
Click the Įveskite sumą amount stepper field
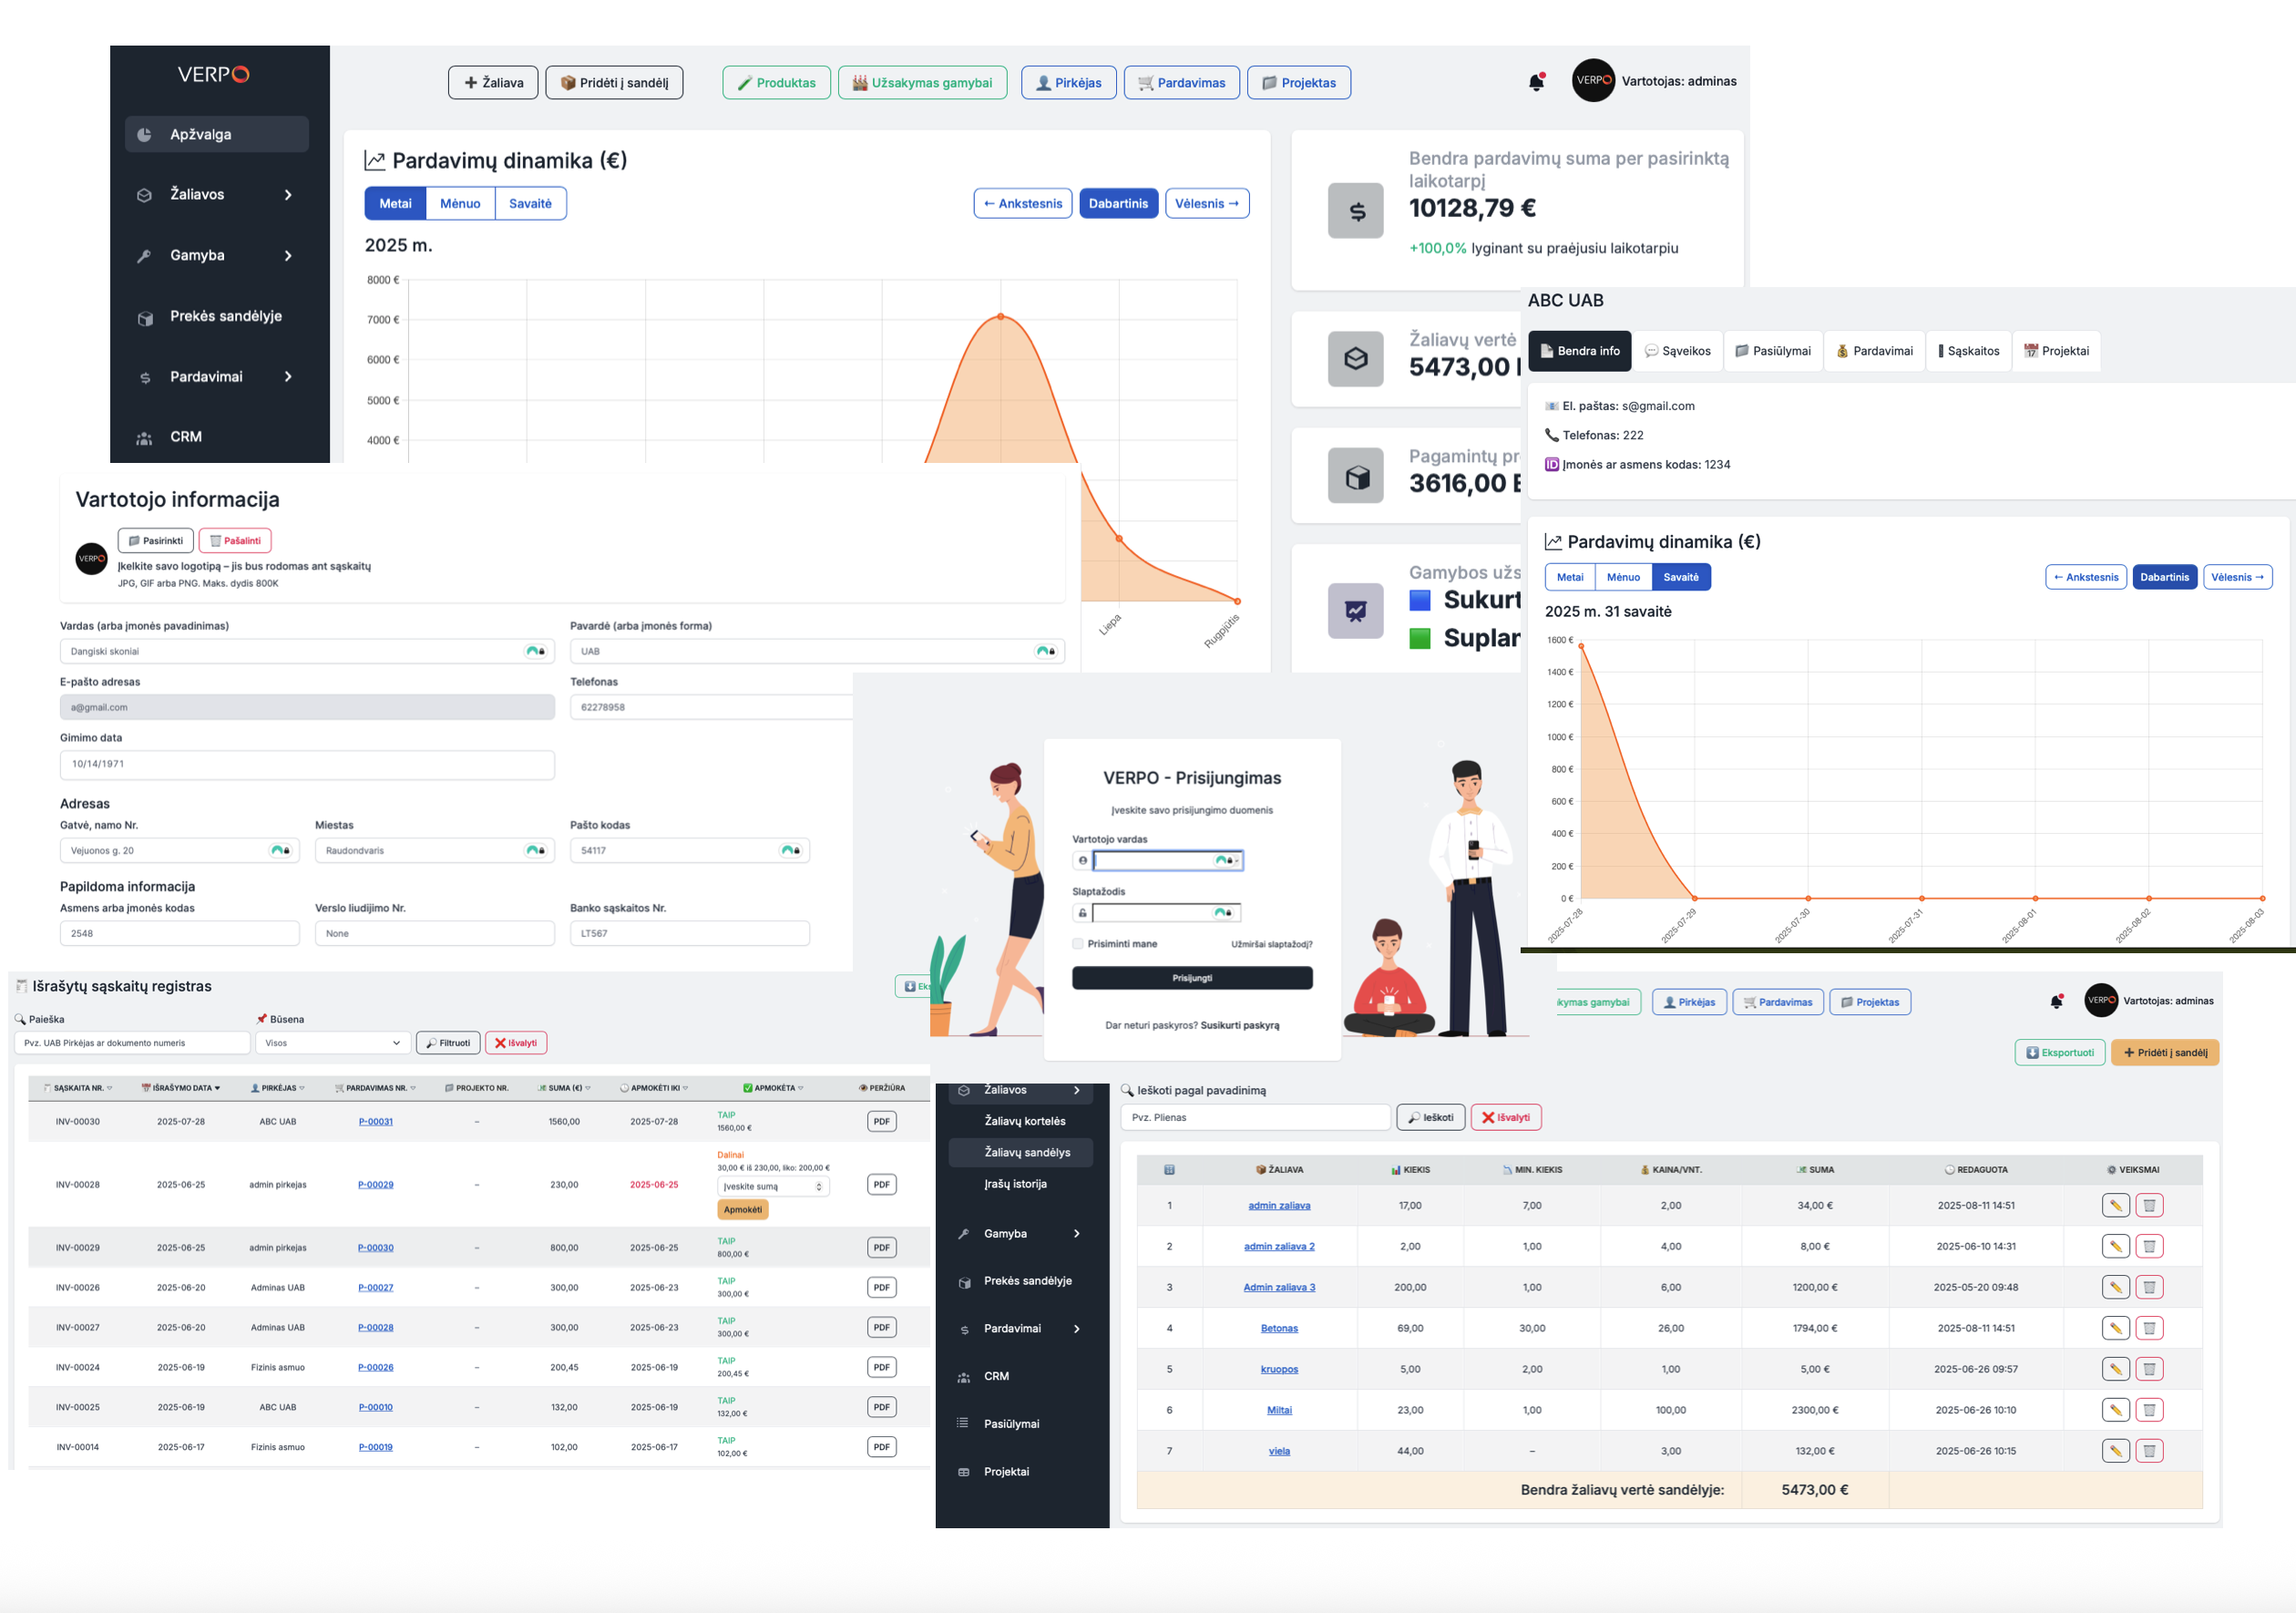(773, 1187)
